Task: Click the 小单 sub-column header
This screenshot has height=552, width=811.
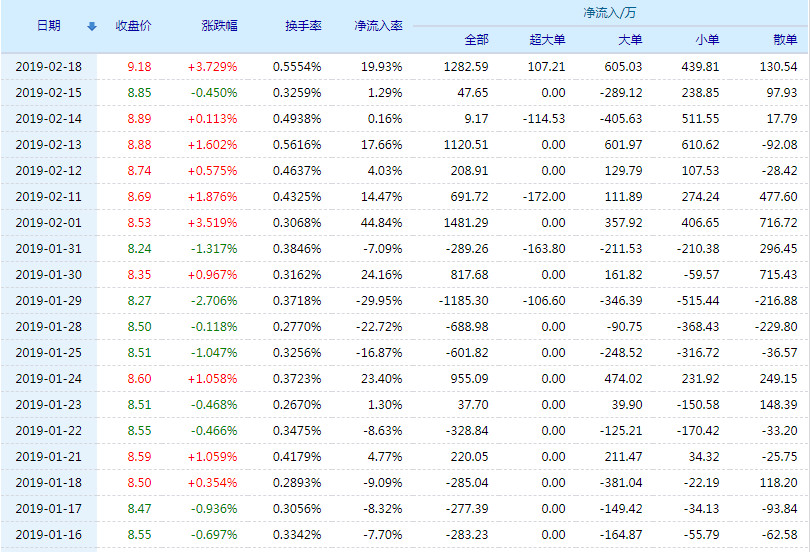Action: [706, 40]
